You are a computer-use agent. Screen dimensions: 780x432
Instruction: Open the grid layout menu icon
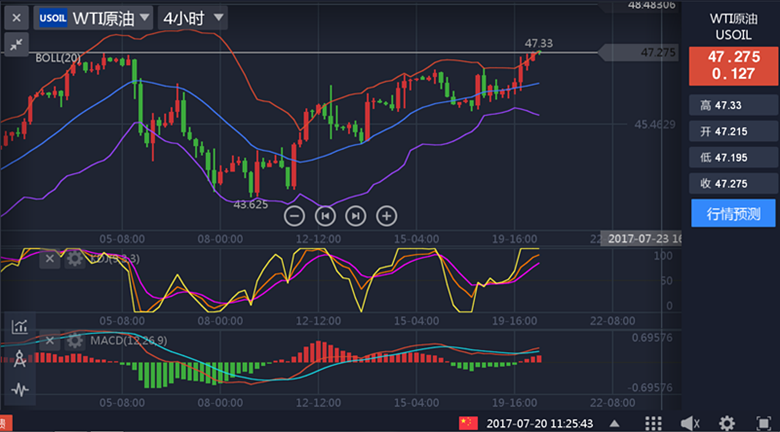point(653,423)
